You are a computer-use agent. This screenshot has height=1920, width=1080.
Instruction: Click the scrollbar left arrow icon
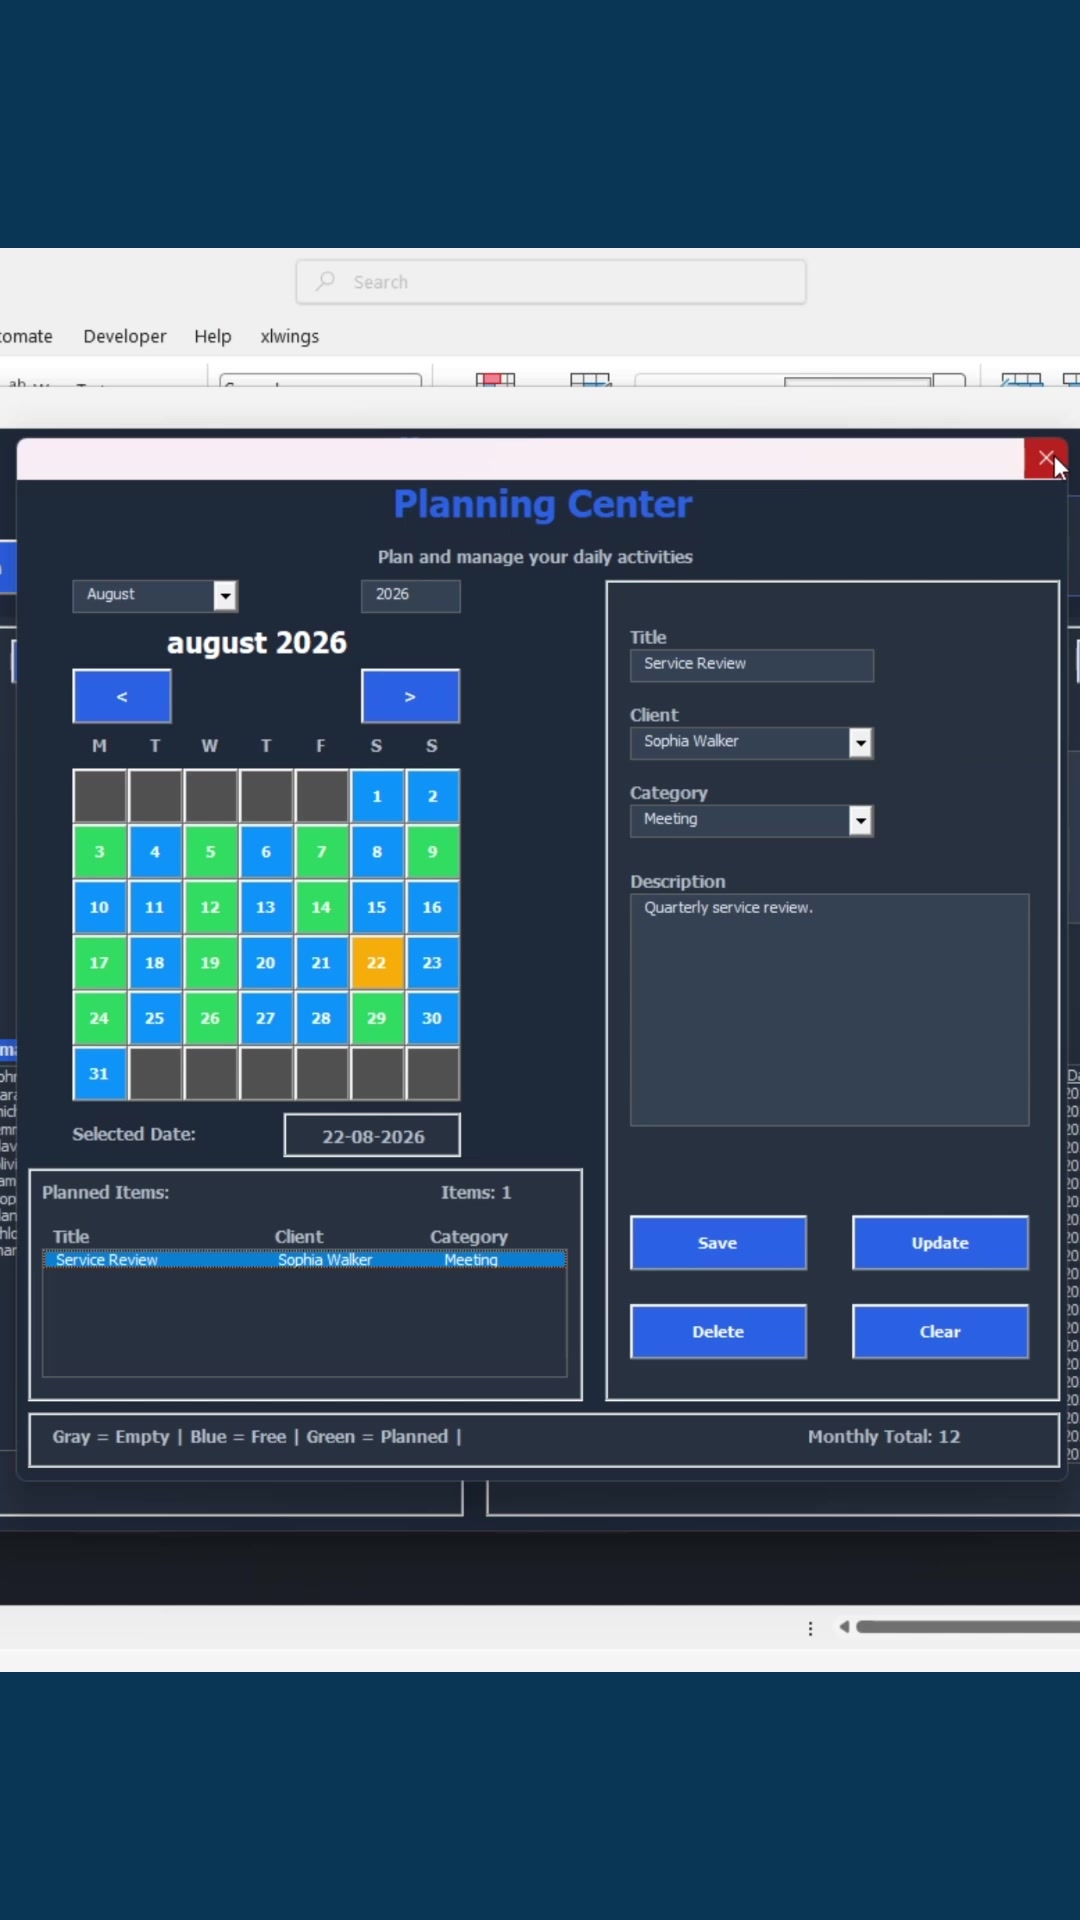pyautogui.click(x=844, y=1627)
